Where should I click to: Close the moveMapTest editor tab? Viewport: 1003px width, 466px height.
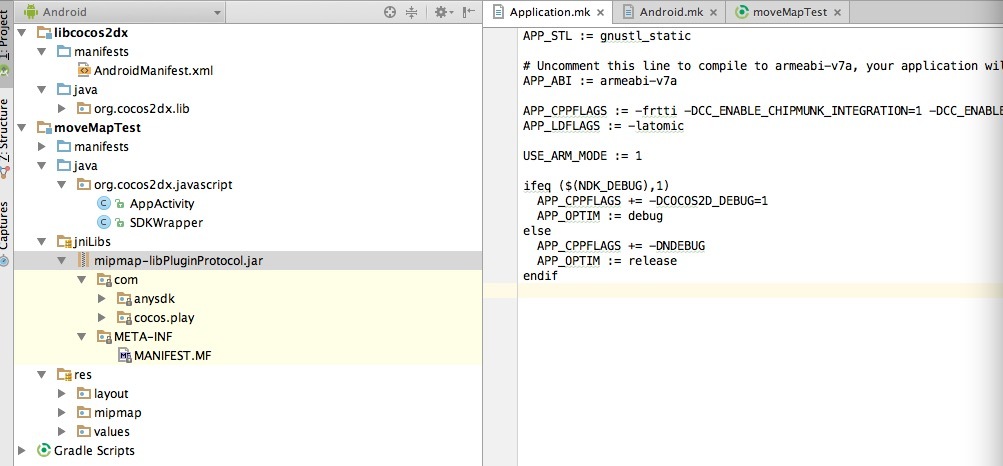coord(837,12)
